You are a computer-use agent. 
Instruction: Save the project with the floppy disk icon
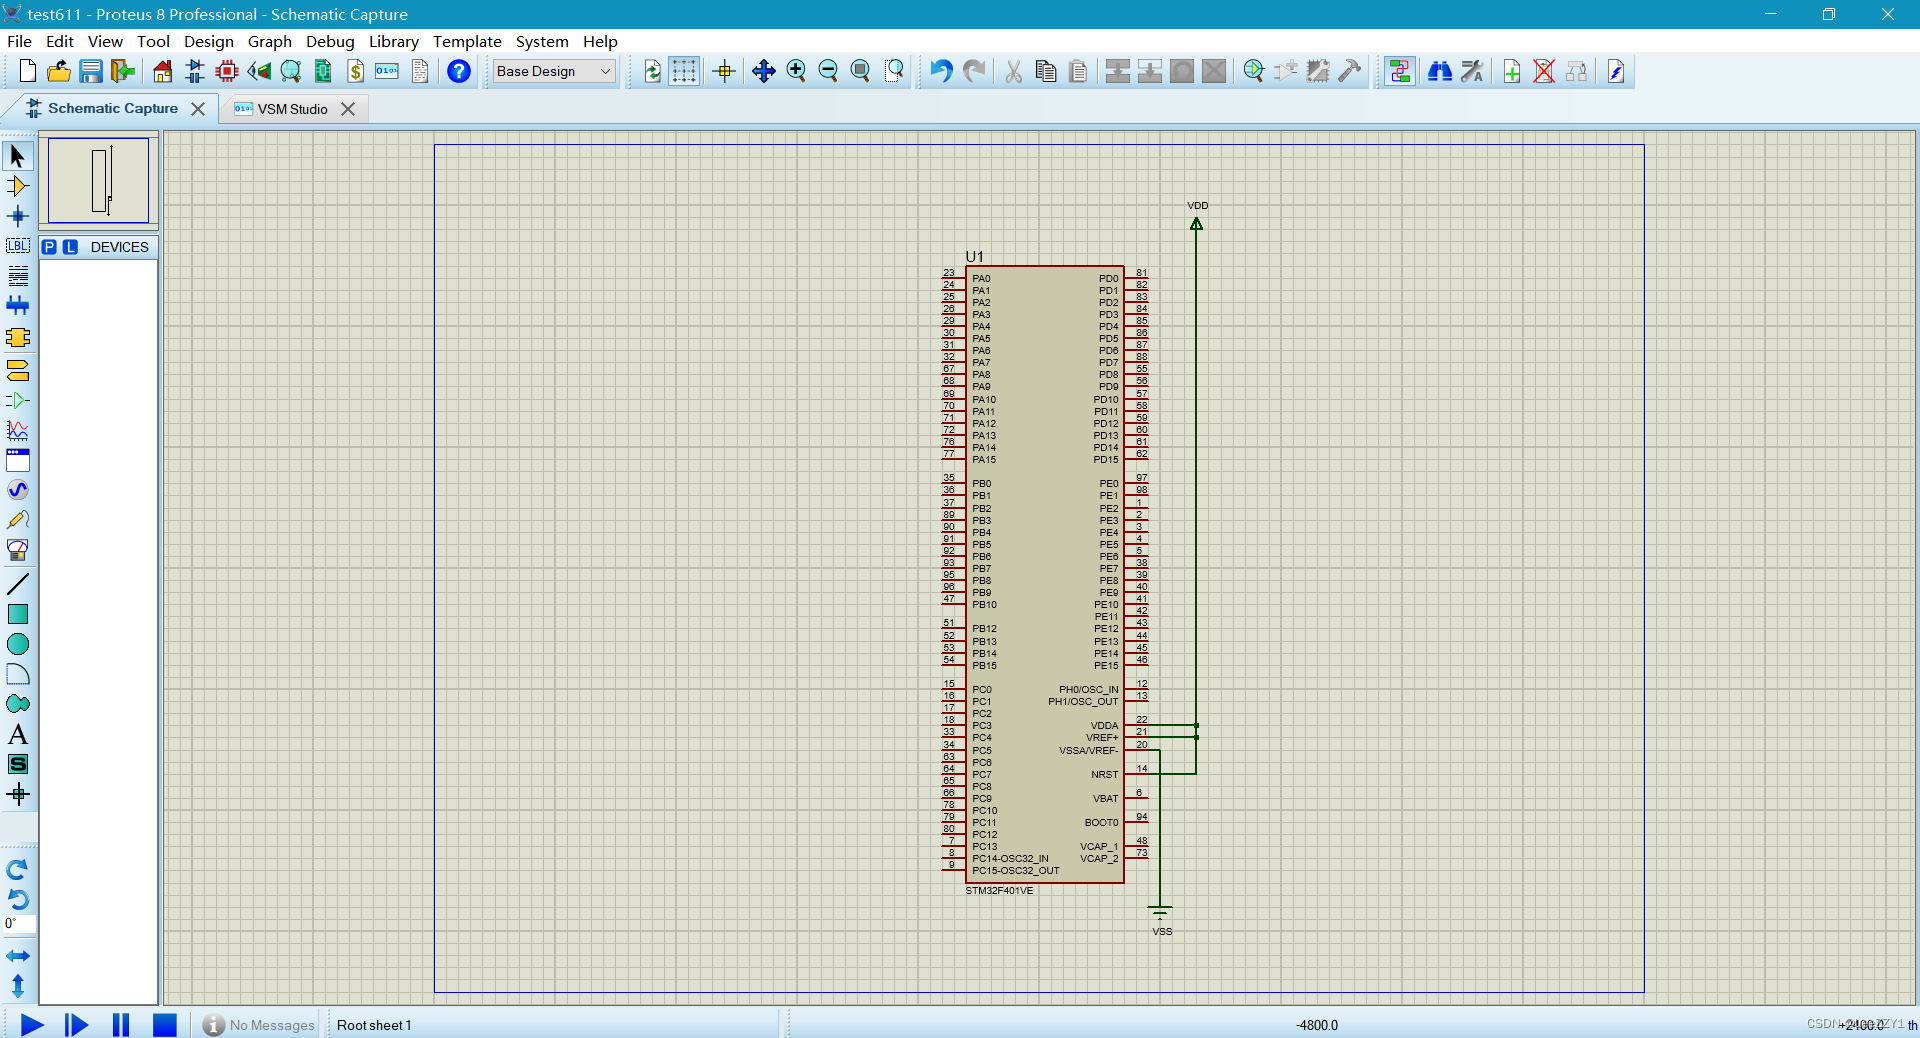click(x=91, y=71)
